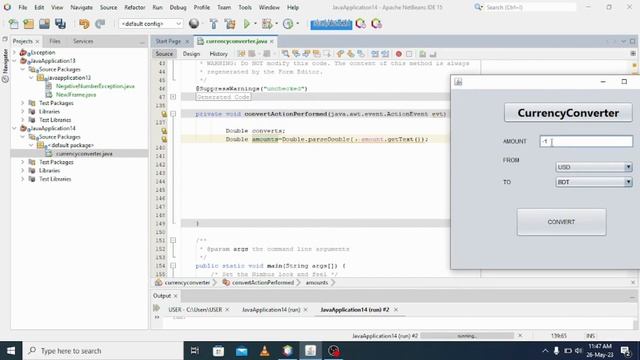Click the find selection magnifier icon in editor toolbar

pos(285,54)
